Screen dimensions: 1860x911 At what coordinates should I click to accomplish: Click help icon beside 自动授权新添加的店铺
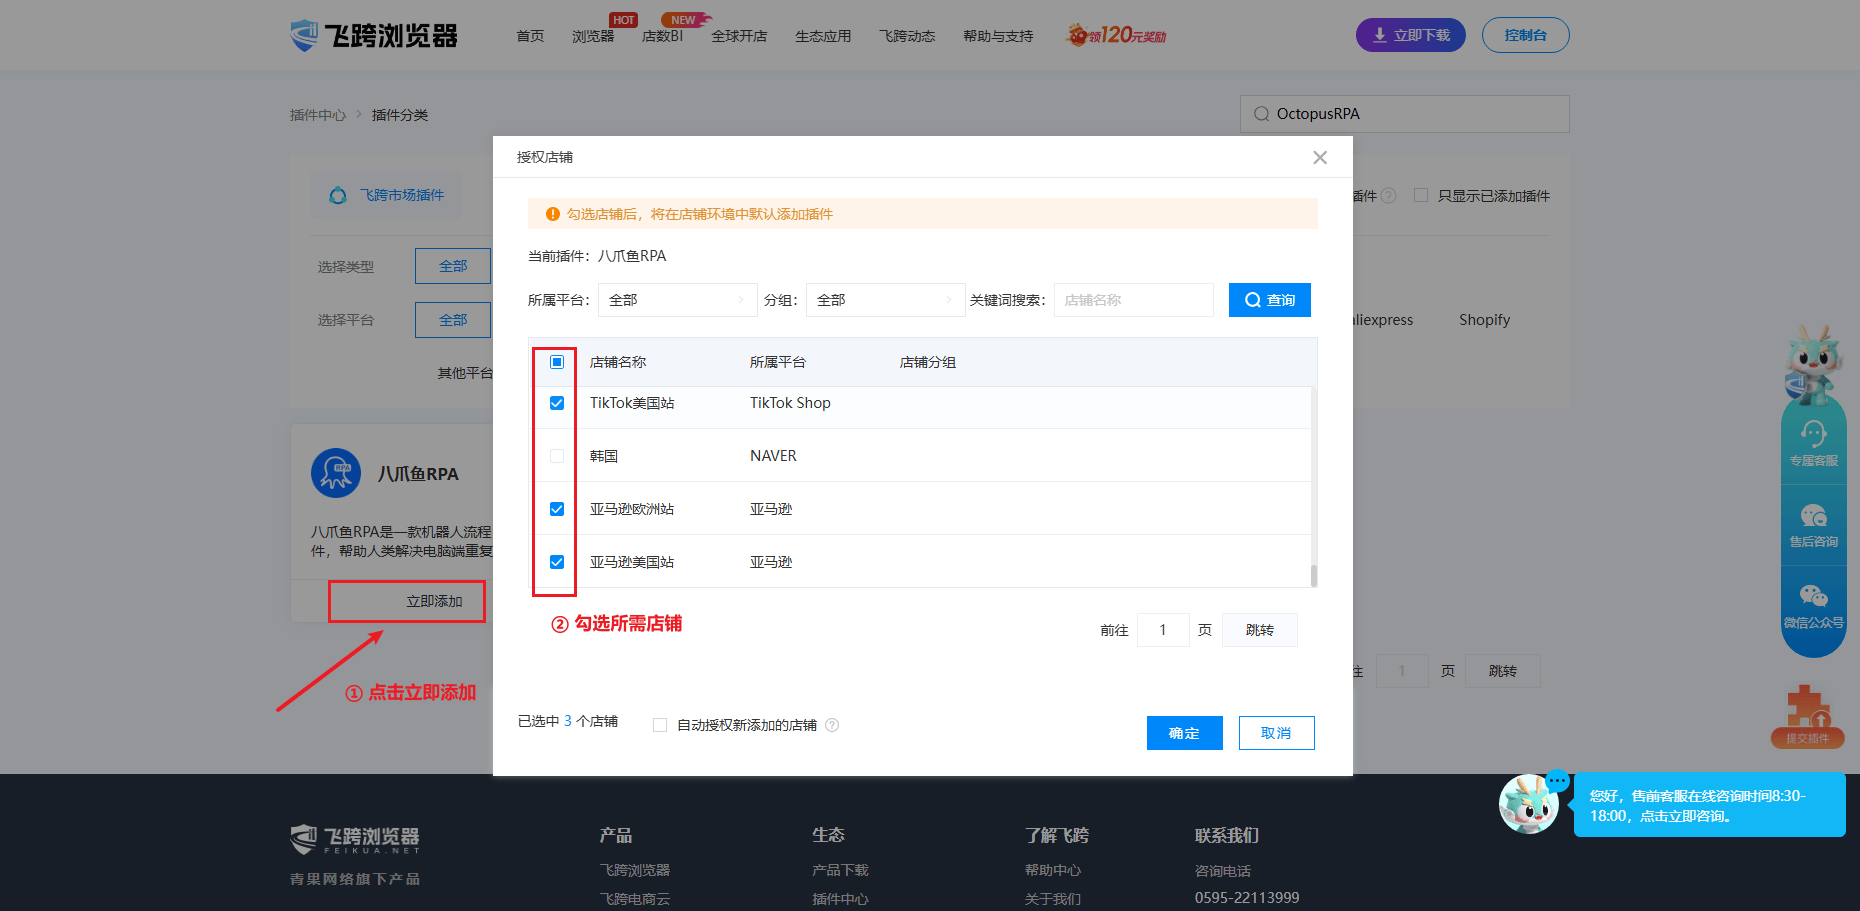[832, 725]
